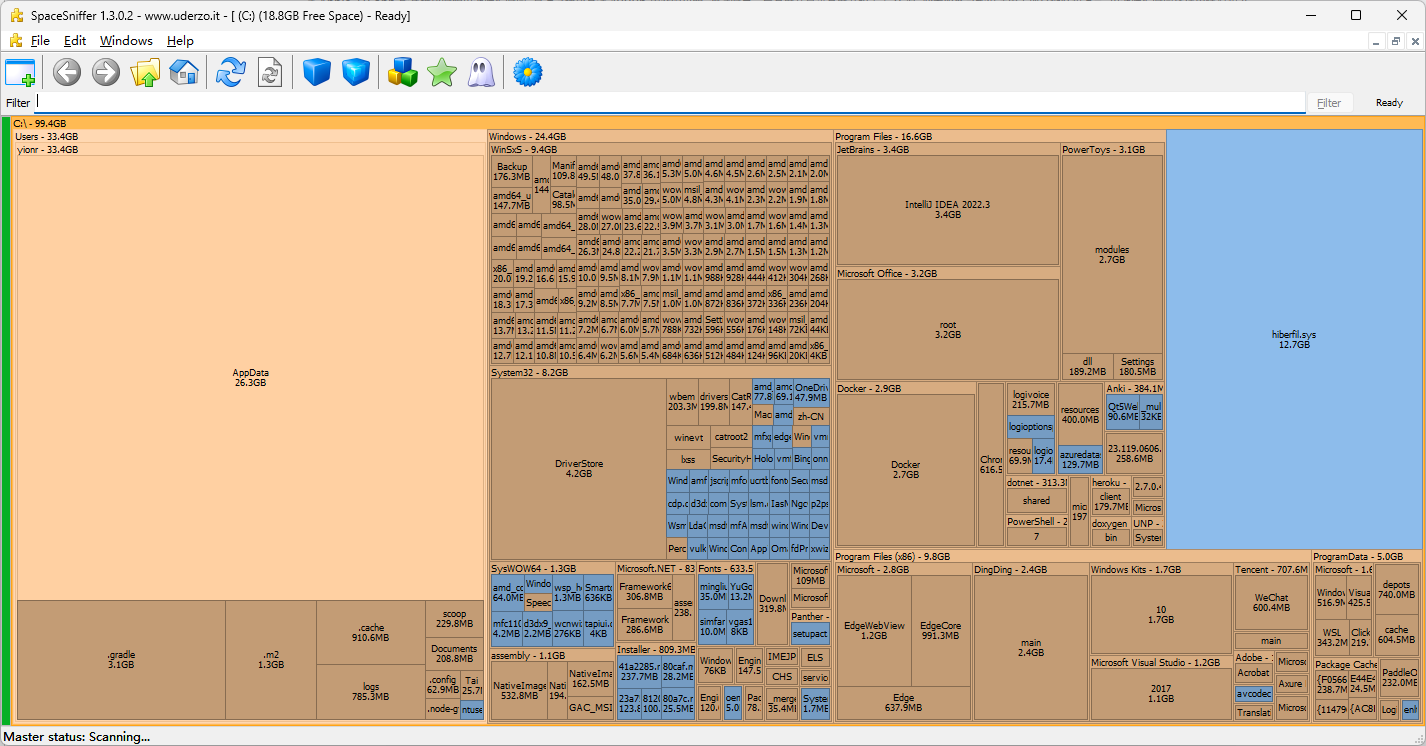Select the drivers 199.8MB block

(714, 402)
